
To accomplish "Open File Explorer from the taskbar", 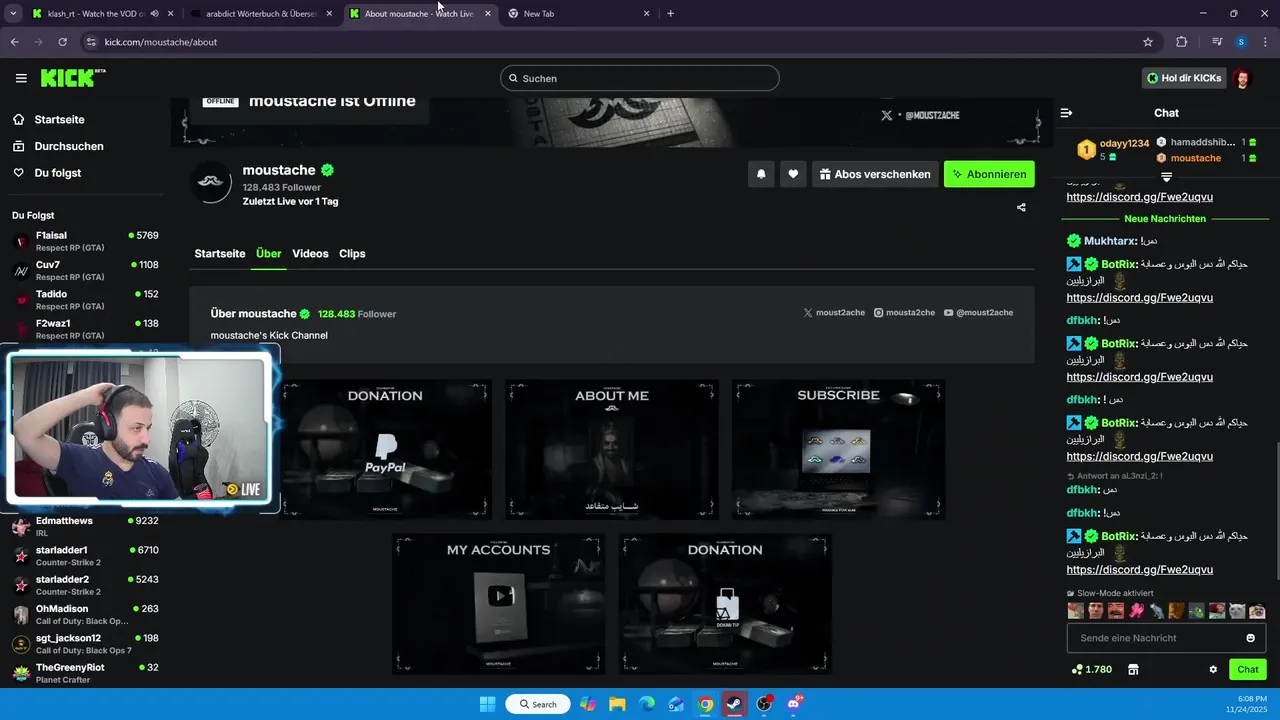I will (617, 704).
